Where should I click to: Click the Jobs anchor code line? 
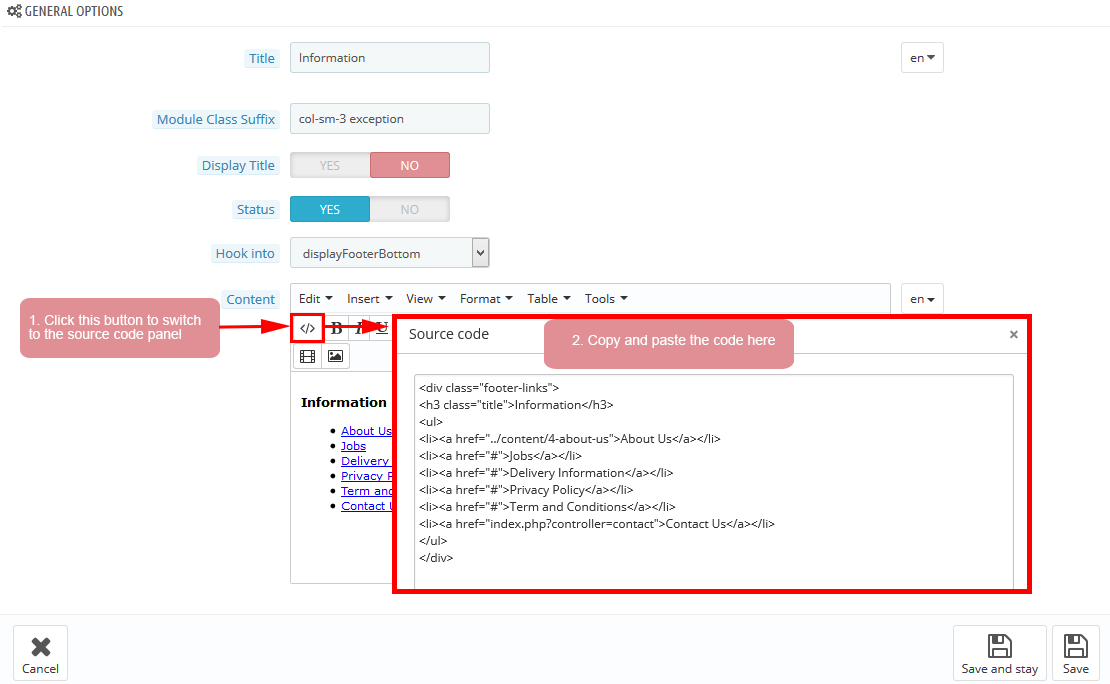point(500,456)
